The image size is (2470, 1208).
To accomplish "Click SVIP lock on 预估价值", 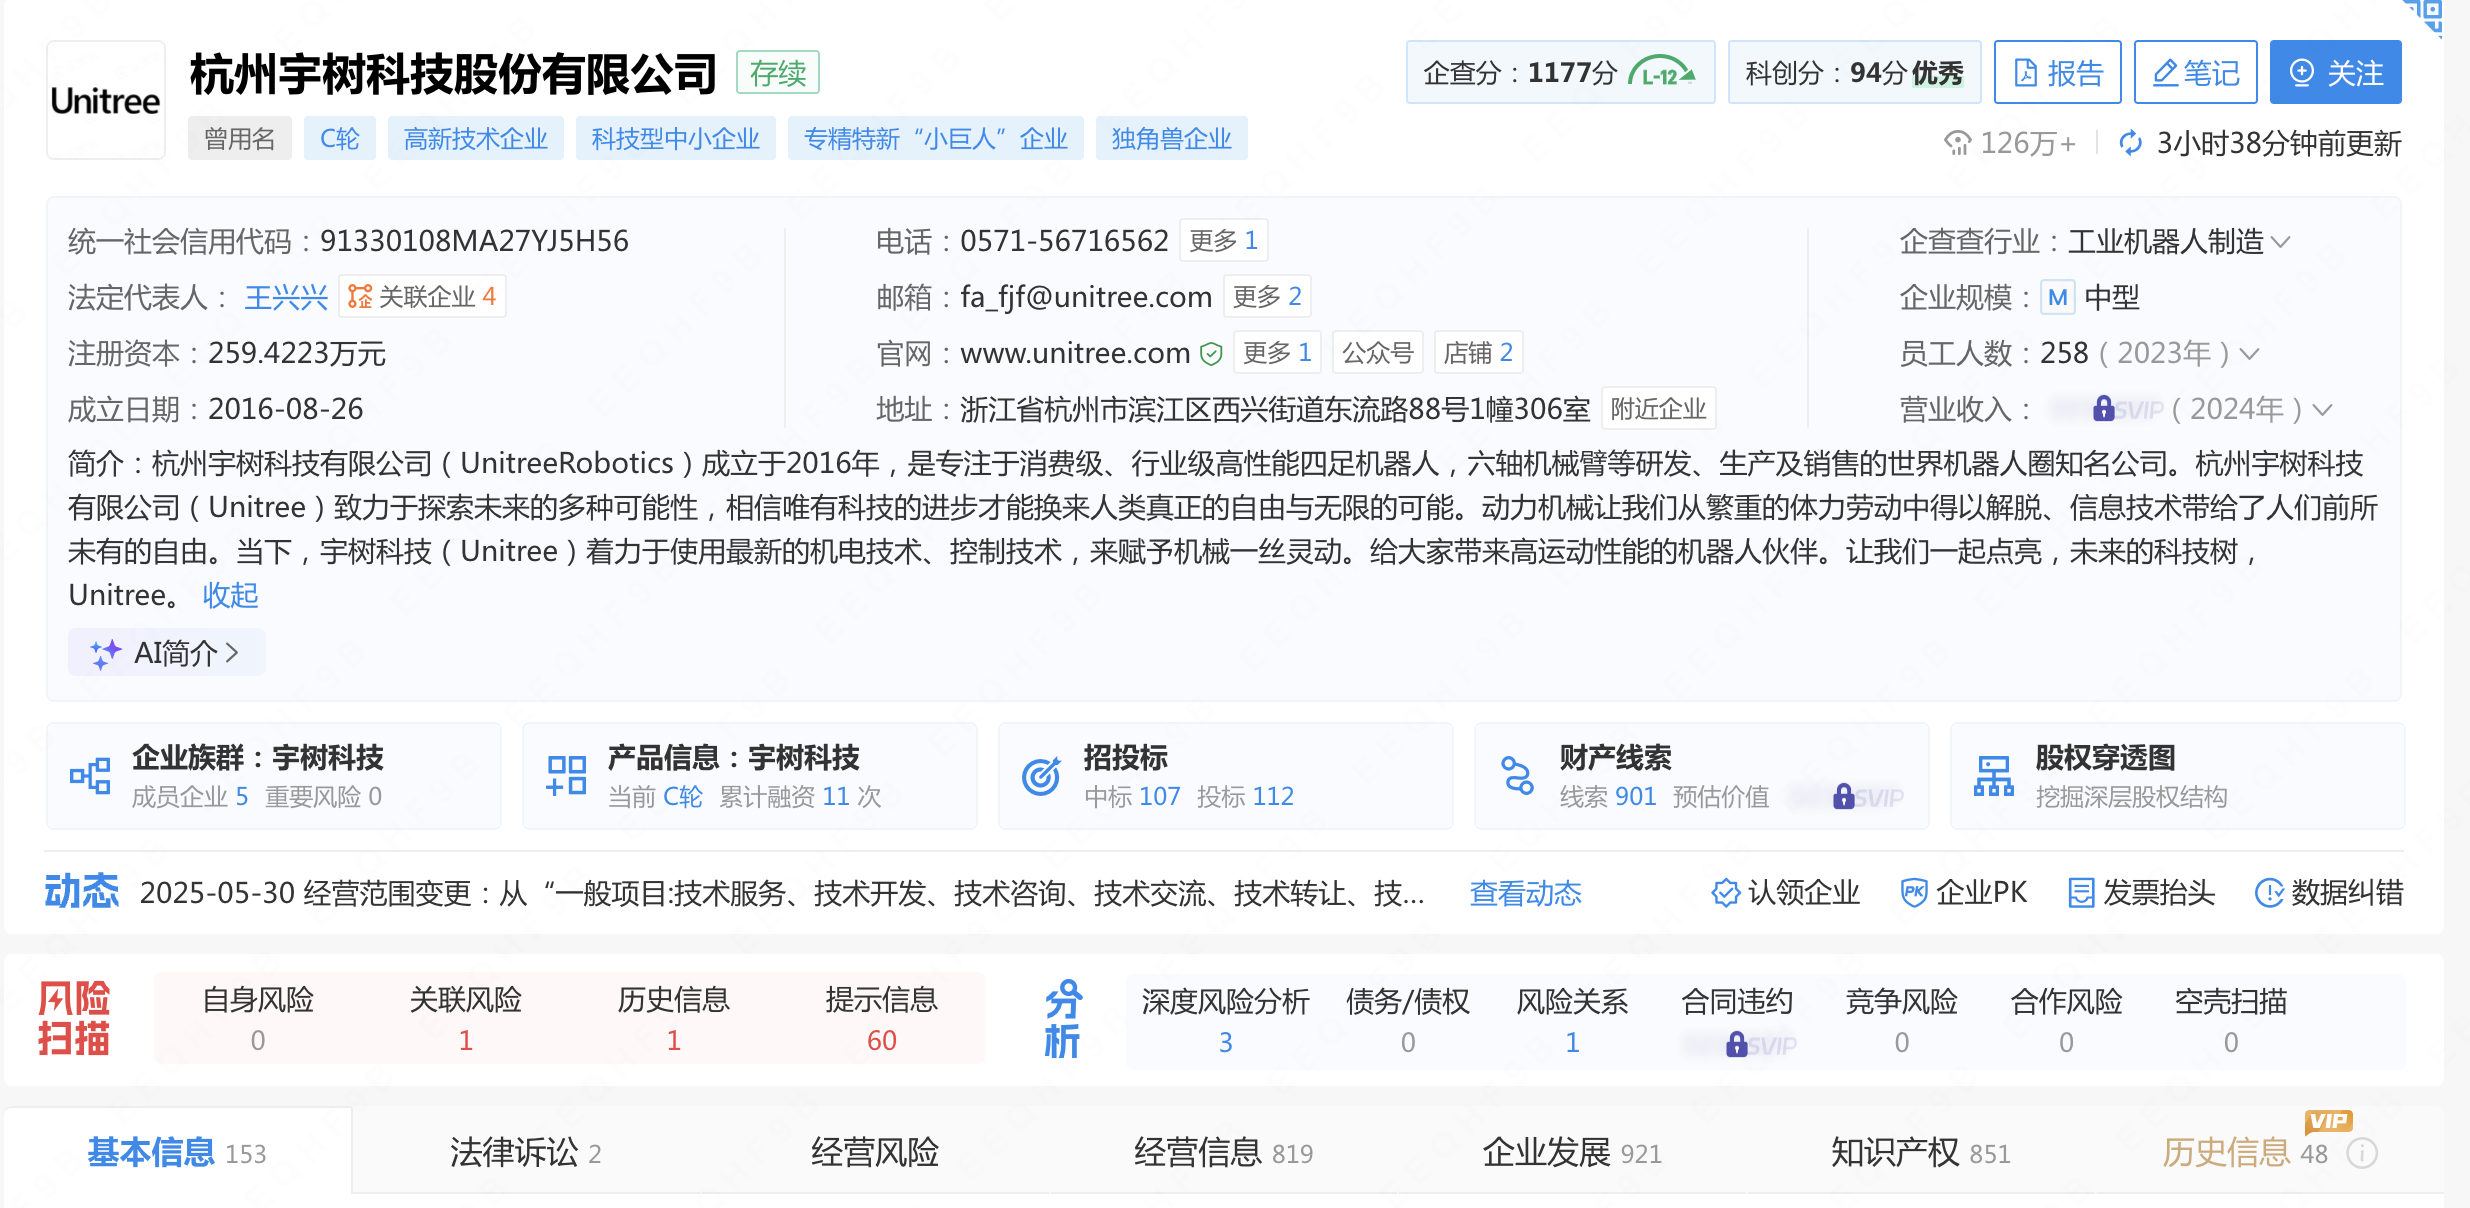I will 1843,797.
